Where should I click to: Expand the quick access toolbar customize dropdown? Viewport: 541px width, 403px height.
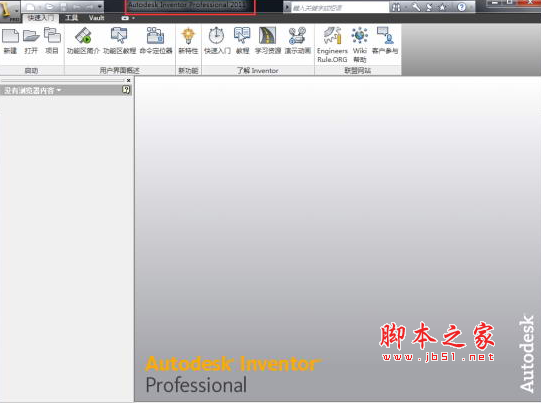[x=100, y=7]
